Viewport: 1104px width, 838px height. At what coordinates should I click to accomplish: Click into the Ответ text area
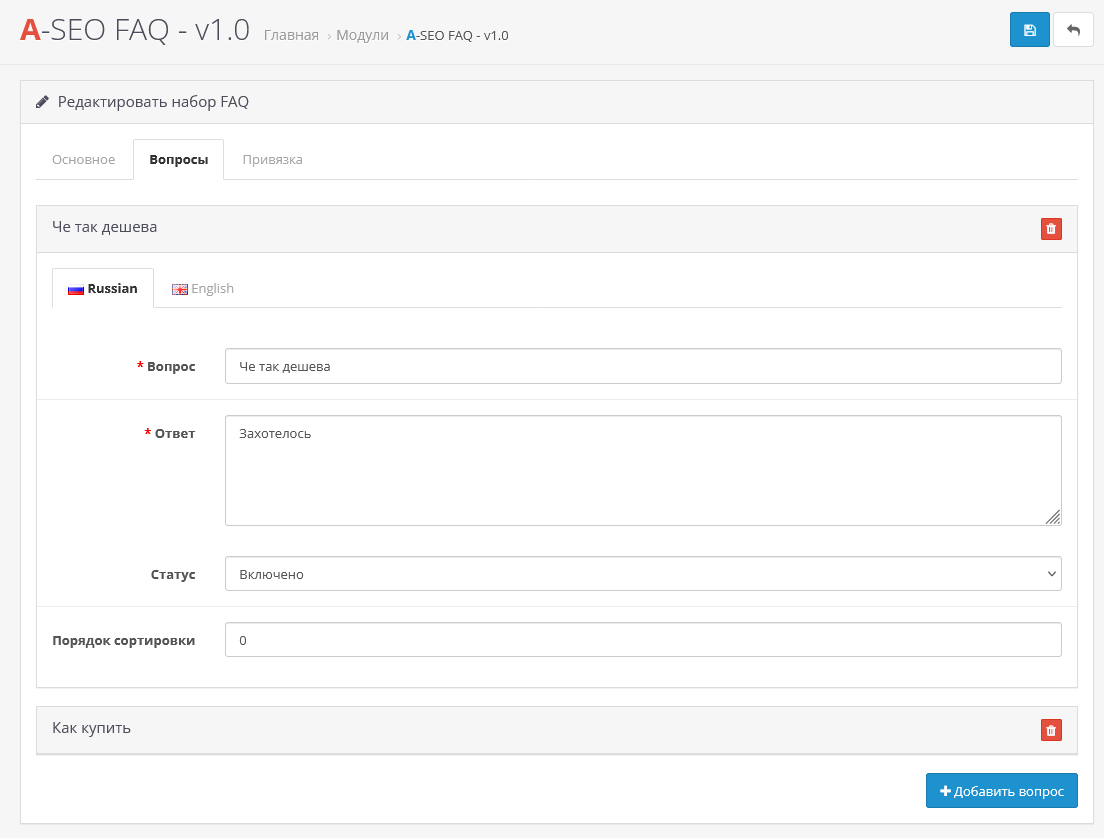click(642, 470)
